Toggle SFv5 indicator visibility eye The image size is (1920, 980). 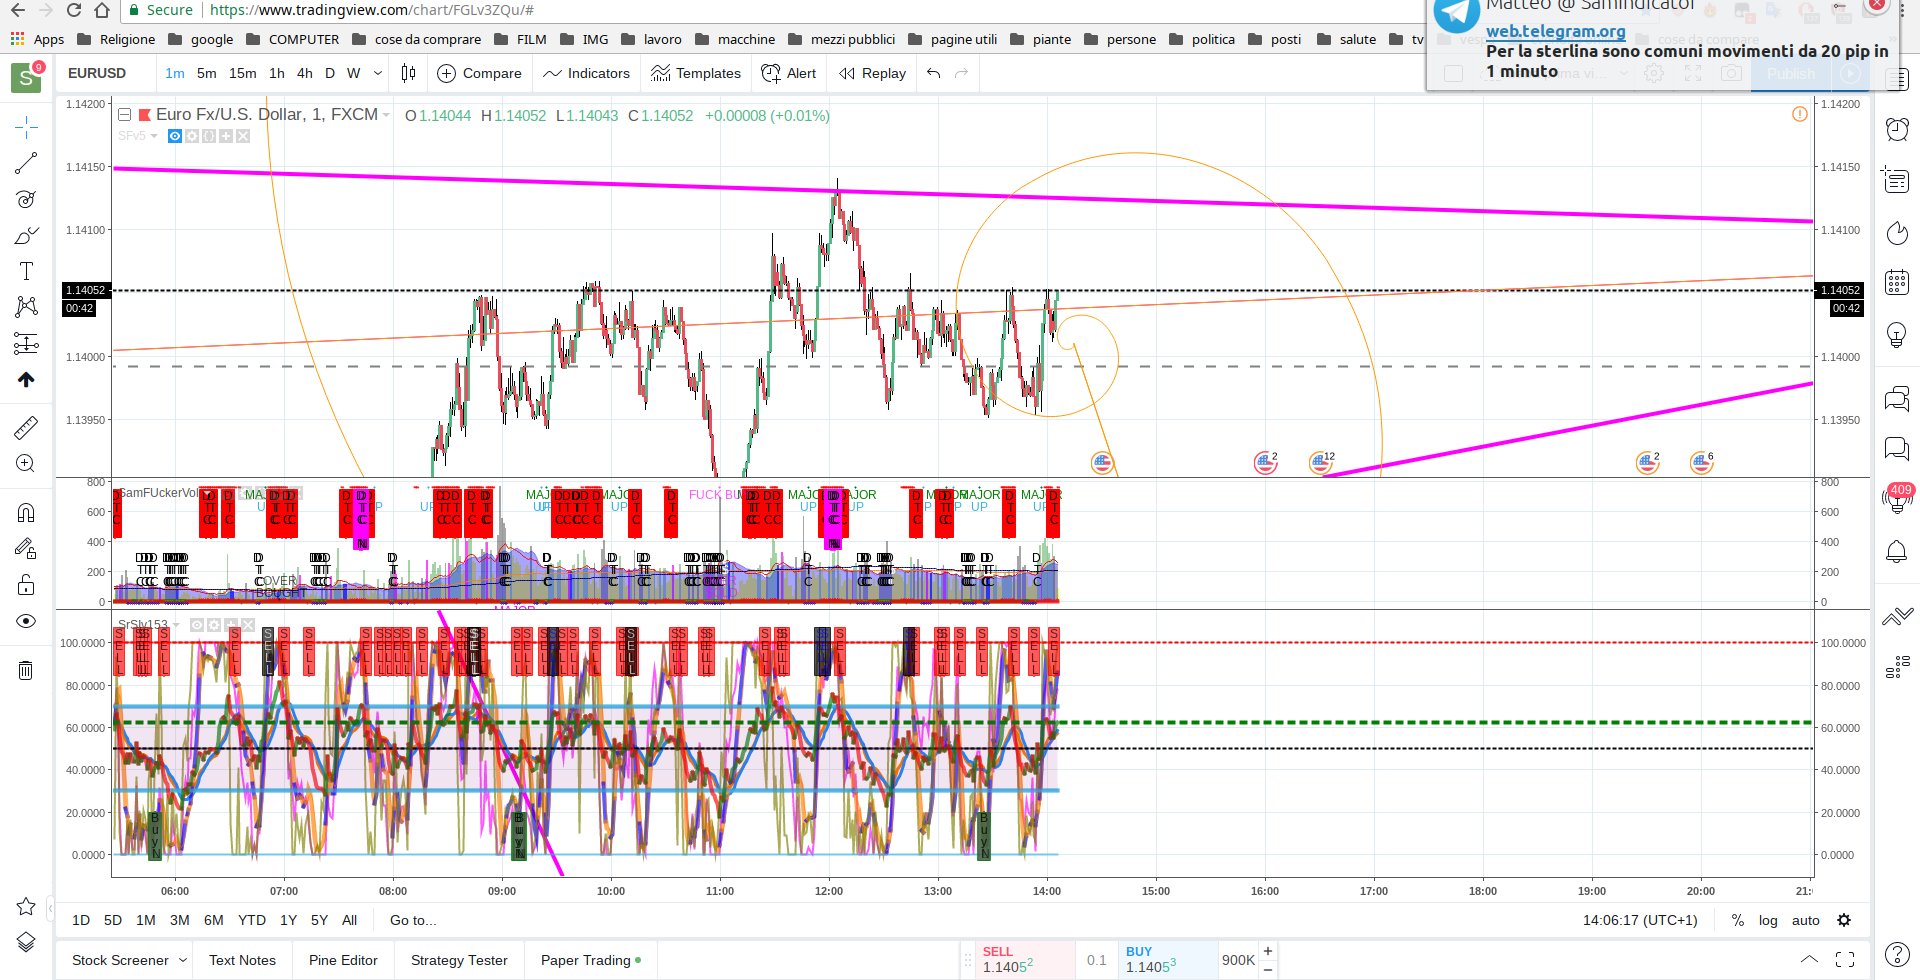click(x=175, y=136)
